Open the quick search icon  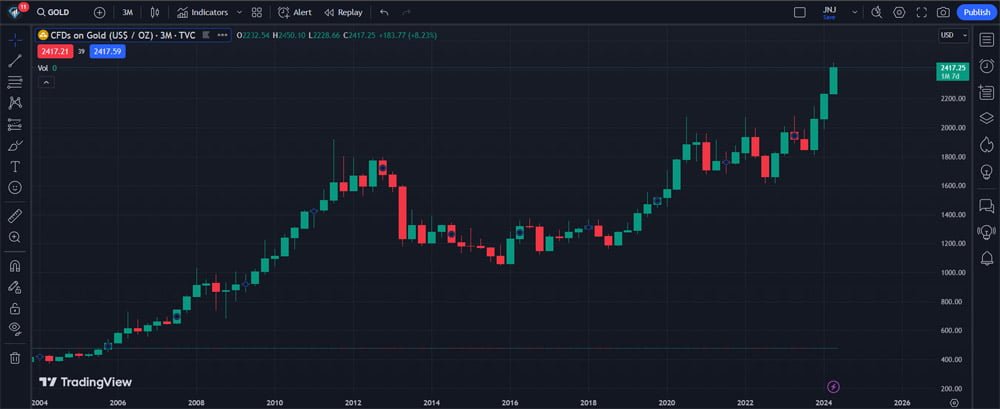(877, 12)
